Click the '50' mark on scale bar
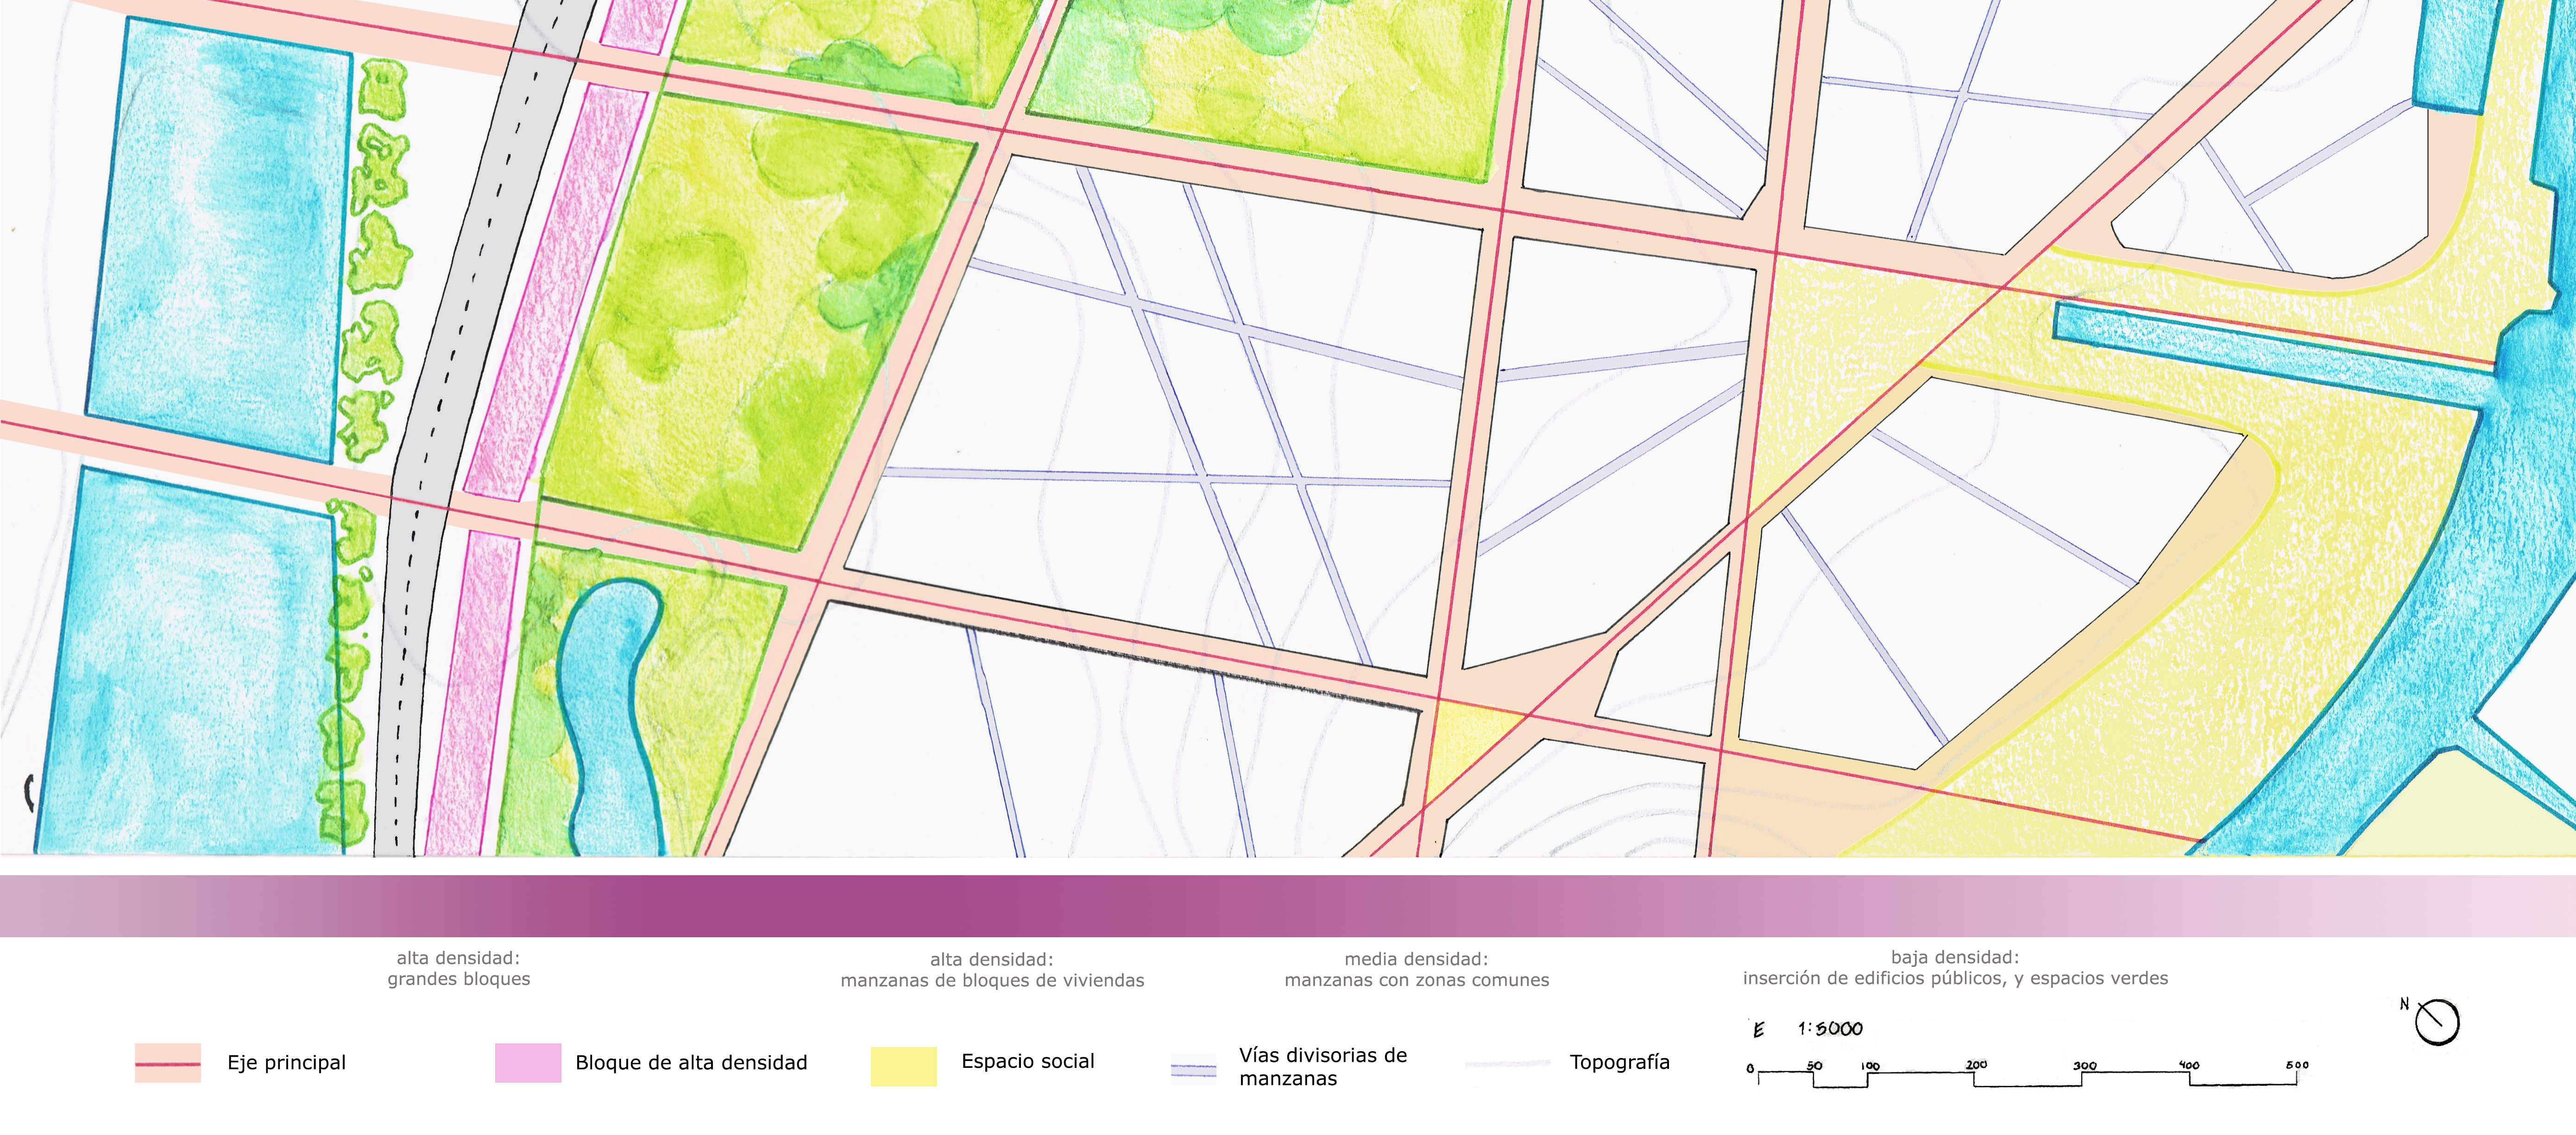 click(x=1814, y=1066)
